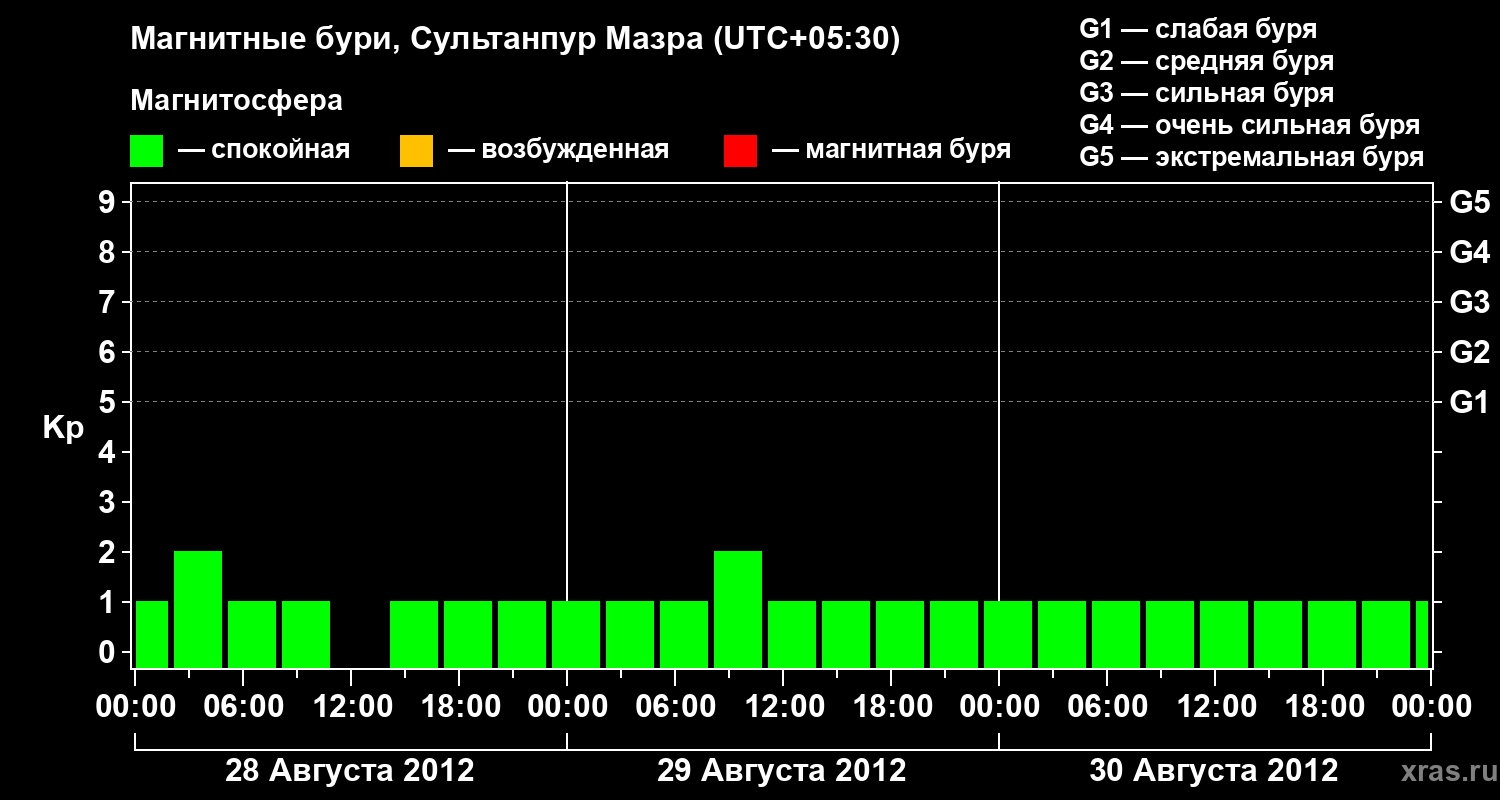Click the date label '30 Августа 2012'

click(x=1214, y=771)
